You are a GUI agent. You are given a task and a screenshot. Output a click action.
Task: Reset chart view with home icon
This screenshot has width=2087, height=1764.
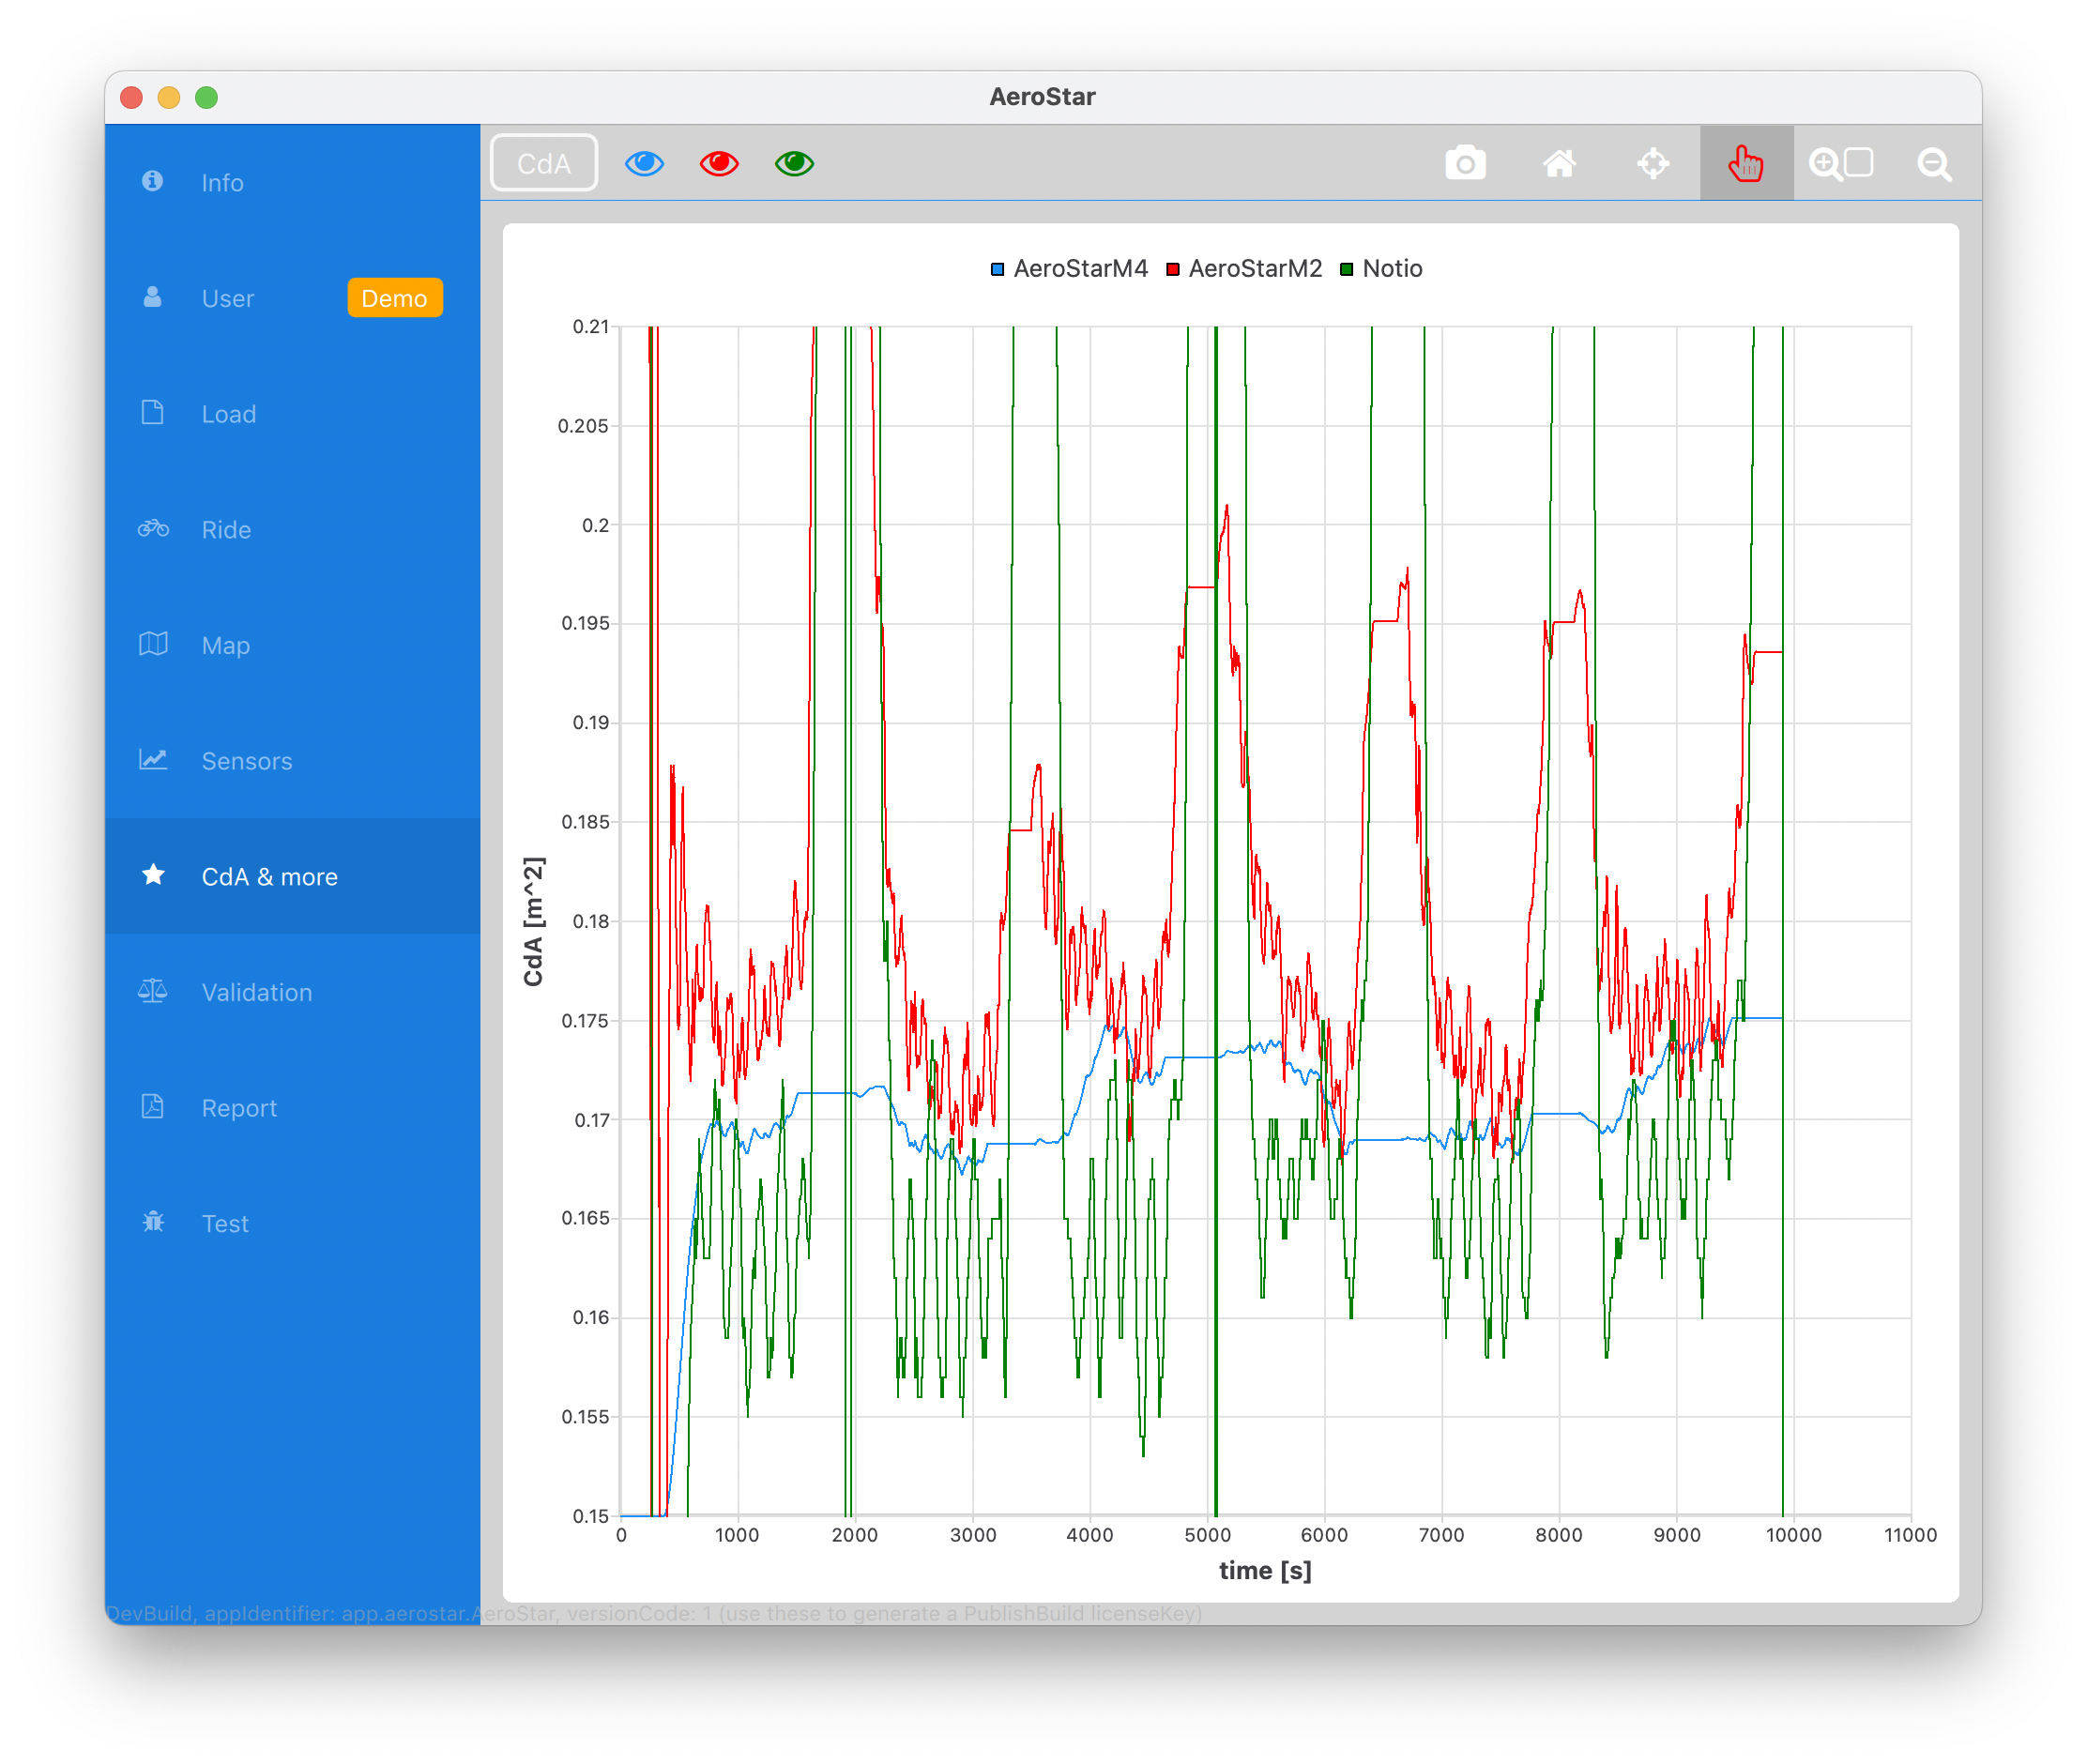(x=1559, y=163)
